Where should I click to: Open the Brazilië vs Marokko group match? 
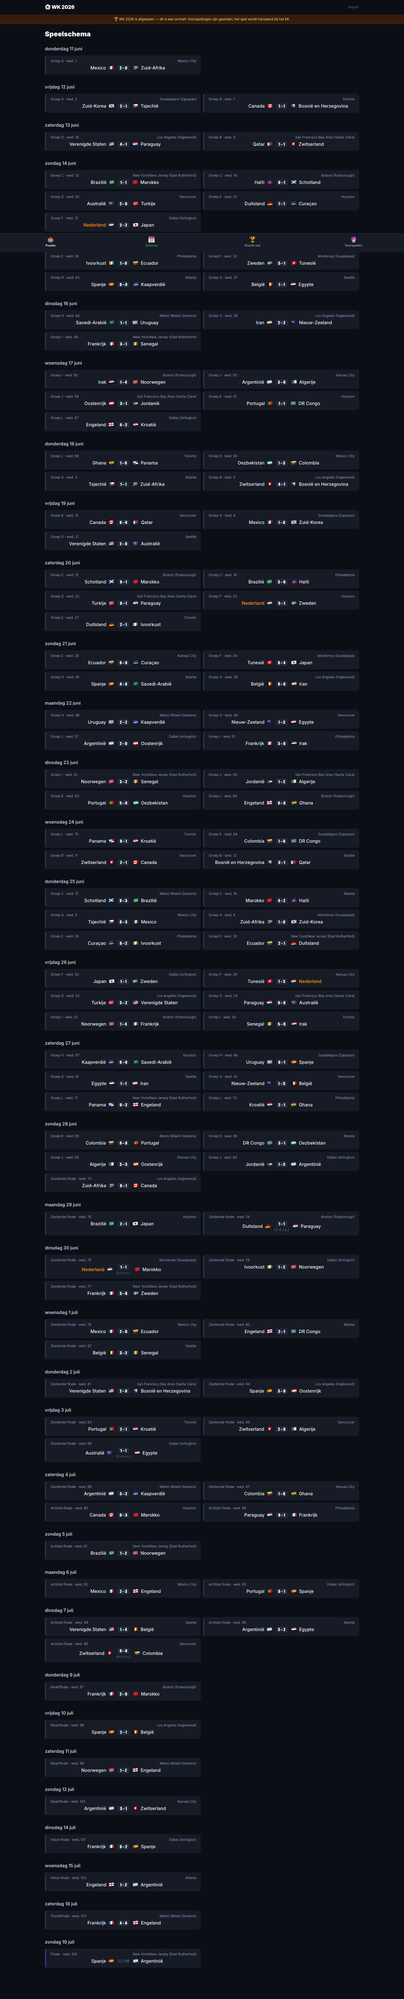pos(123,179)
